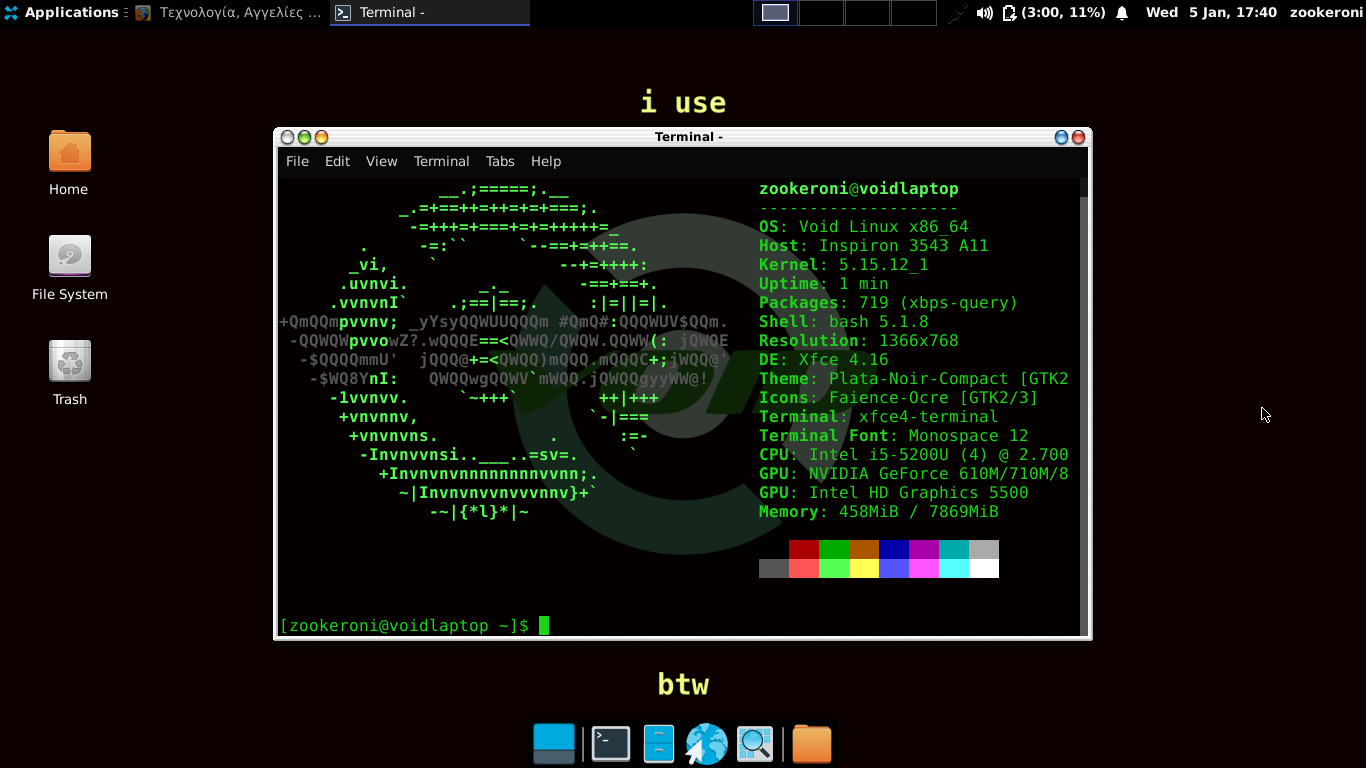Click the 'Memory: 458MiB / 7869MiB' line
The height and width of the screenshot is (768, 1366).
pyautogui.click(x=879, y=512)
